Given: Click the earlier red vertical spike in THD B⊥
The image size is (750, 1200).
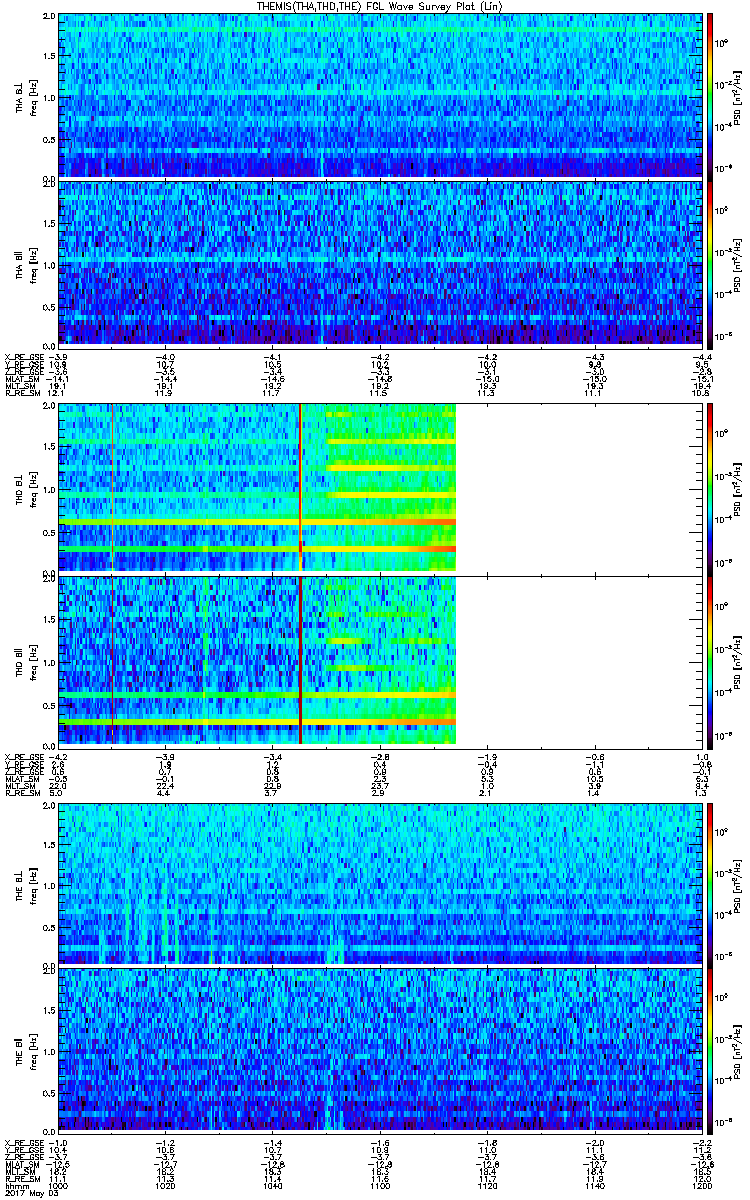Looking at the screenshot, I should pos(113,488).
